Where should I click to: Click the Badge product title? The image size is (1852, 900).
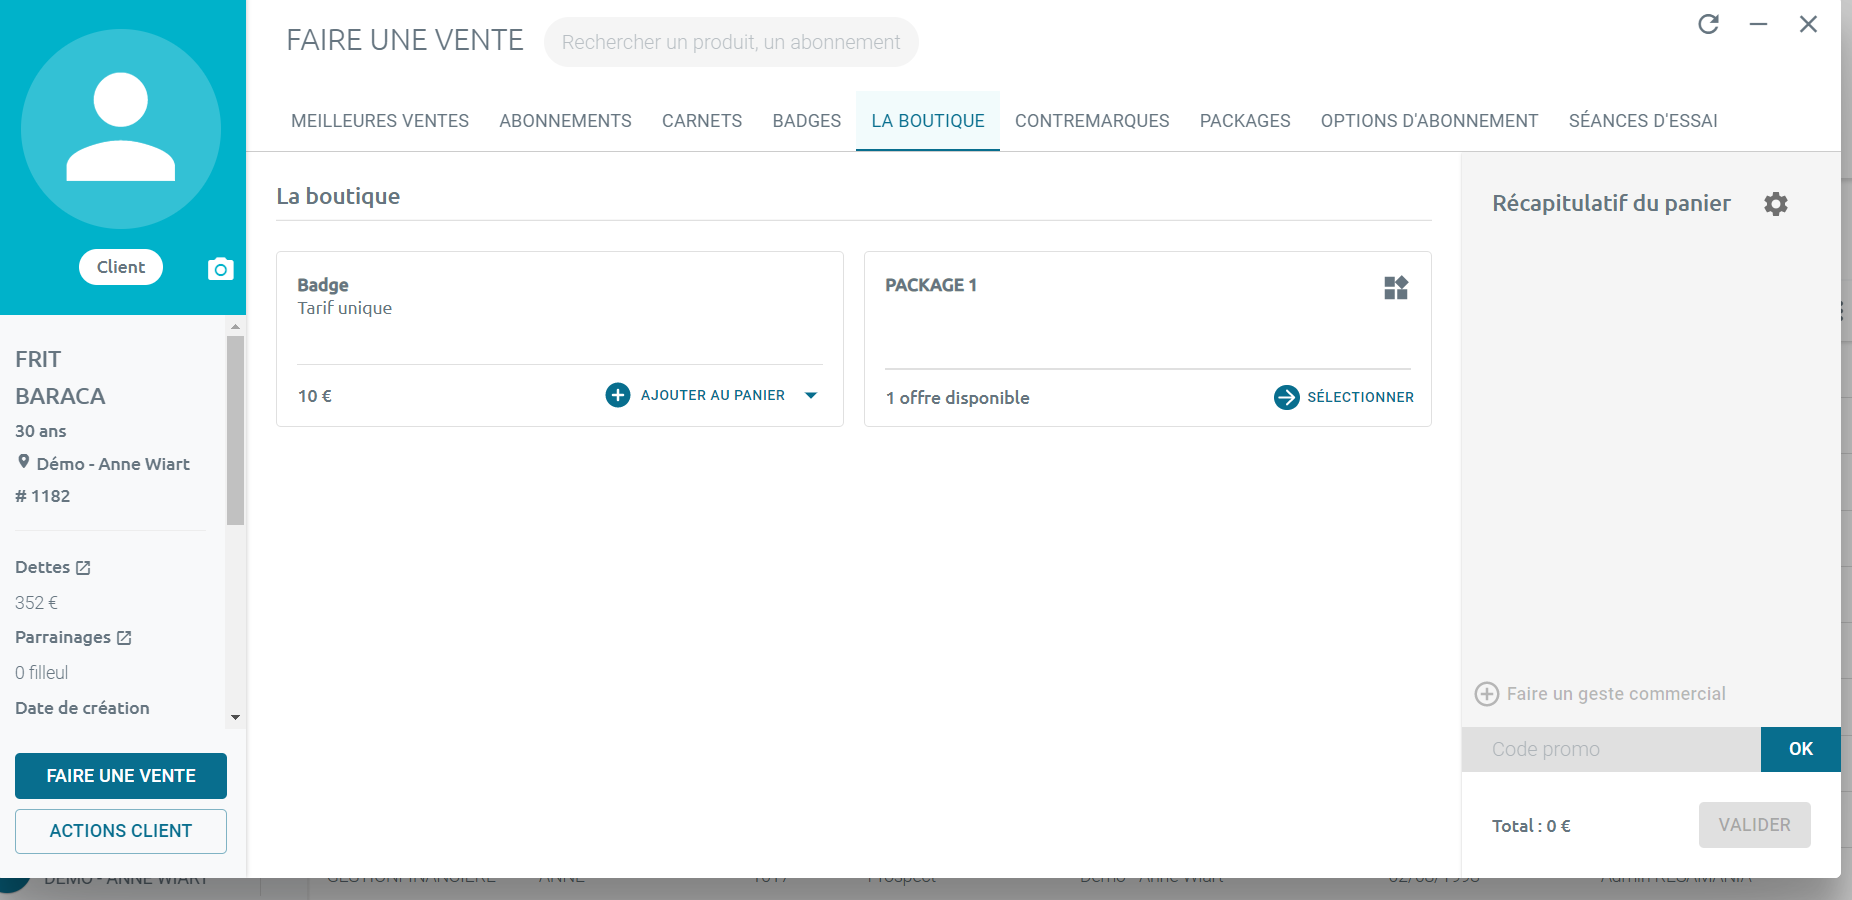[x=323, y=285]
